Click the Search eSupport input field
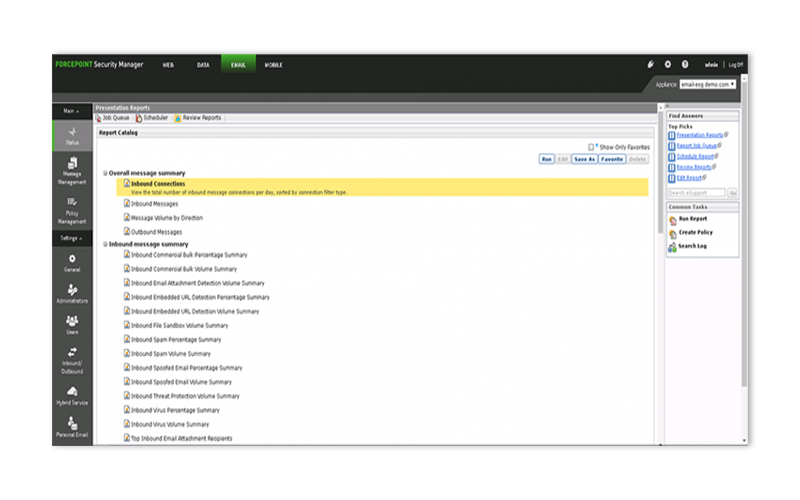The height and width of the screenshot is (500, 800). click(x=696, y=193)
